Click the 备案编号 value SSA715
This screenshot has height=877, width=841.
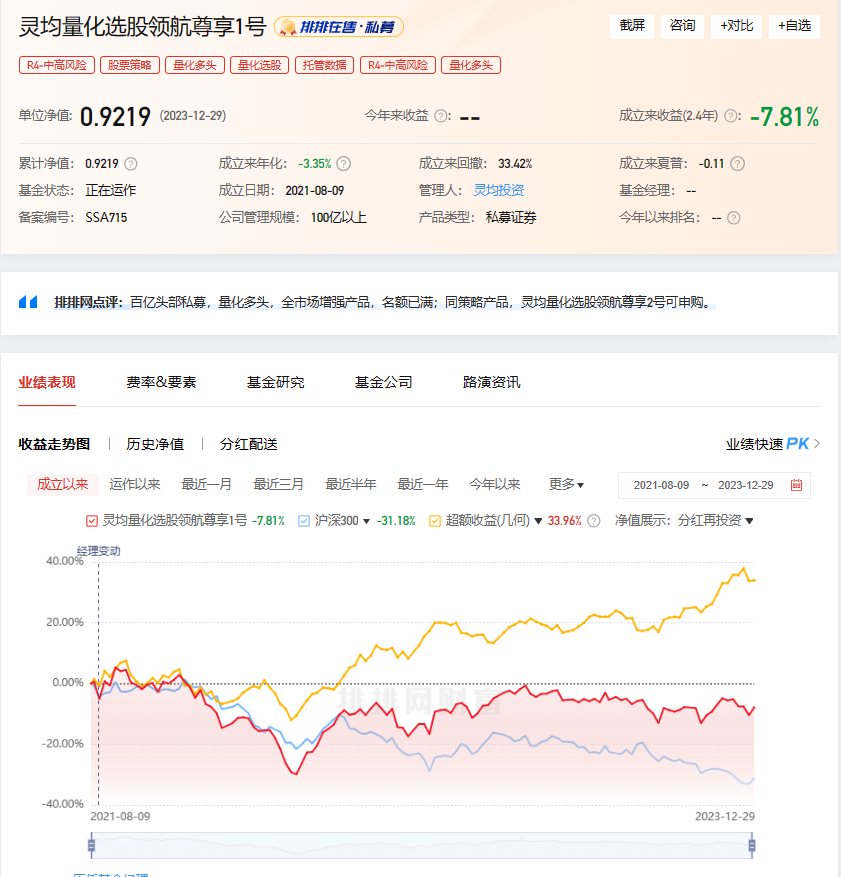(106, 218)
